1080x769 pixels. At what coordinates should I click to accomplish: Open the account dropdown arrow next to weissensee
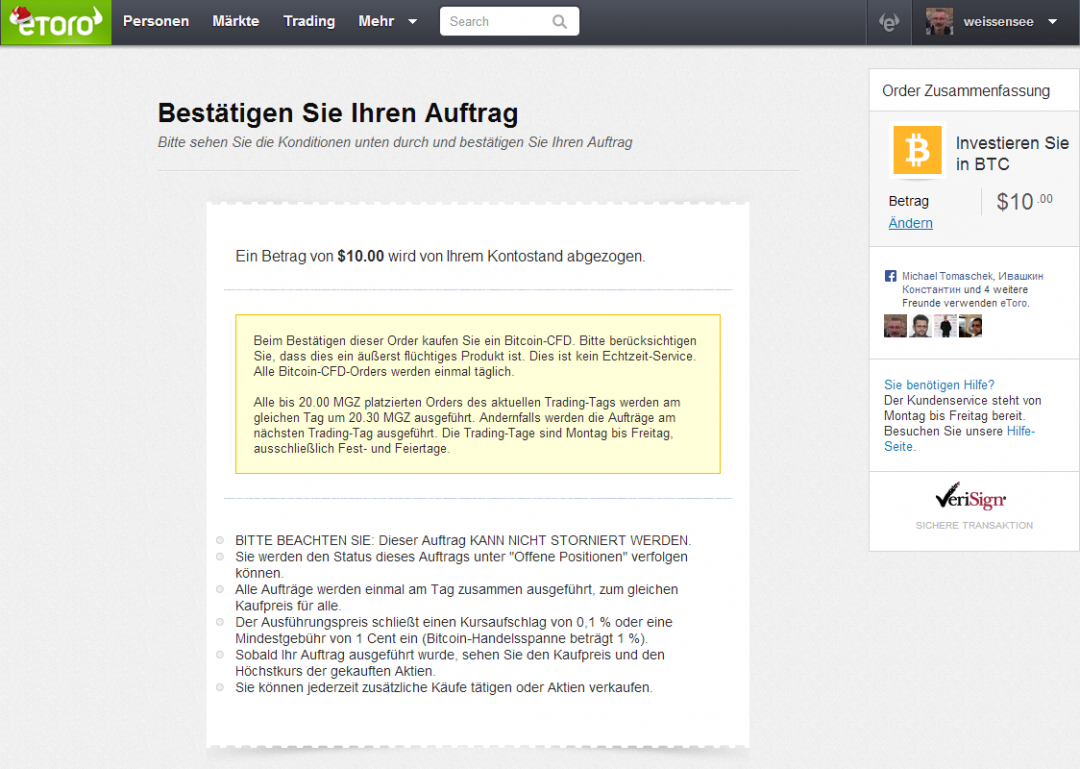[1052, 22]
